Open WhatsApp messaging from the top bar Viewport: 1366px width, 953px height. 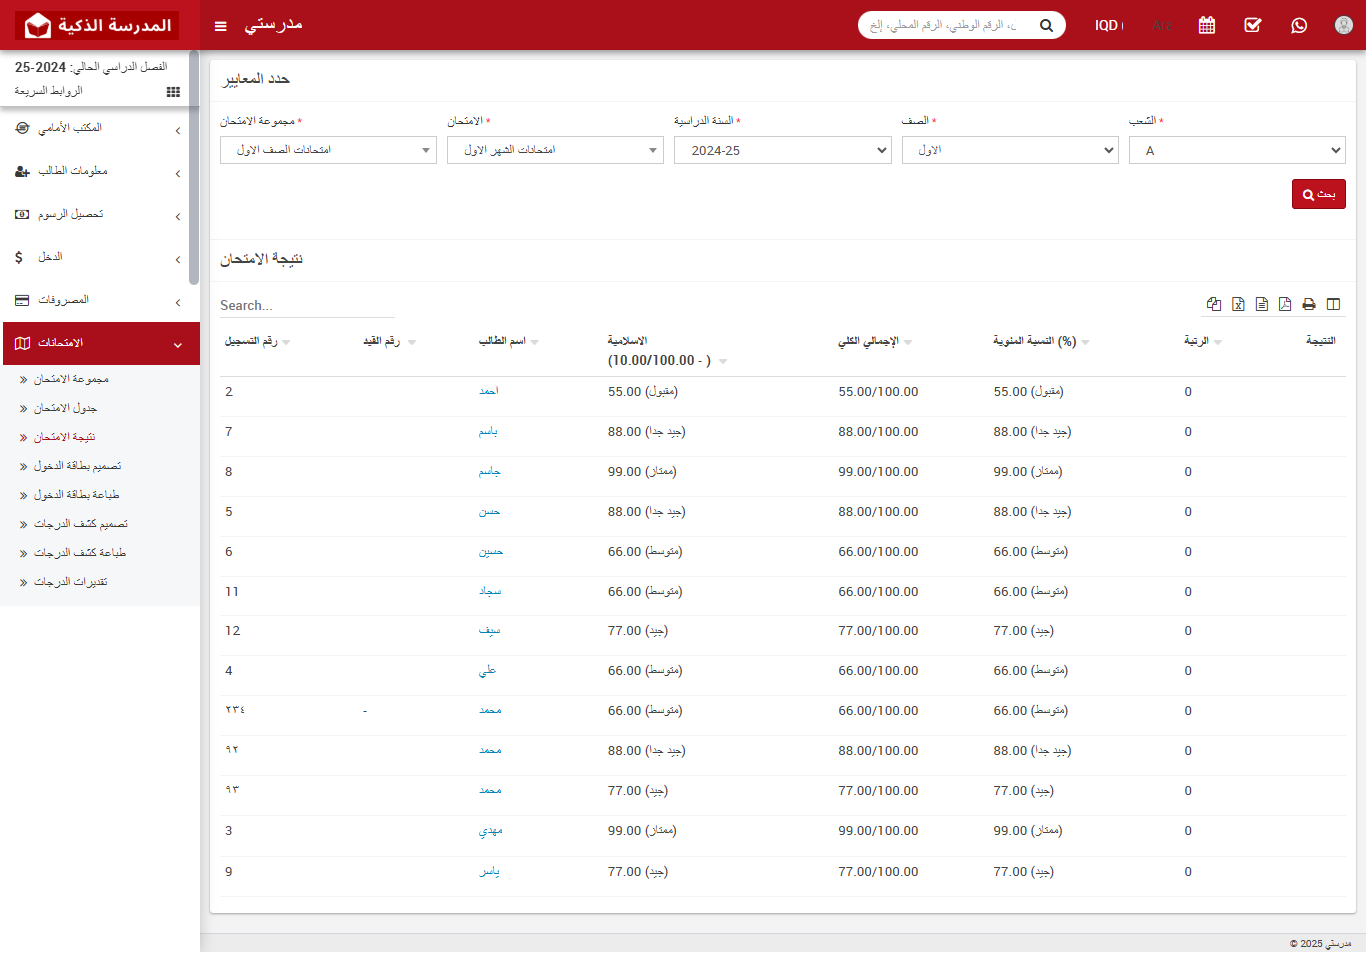click(x=1299, y=25)
